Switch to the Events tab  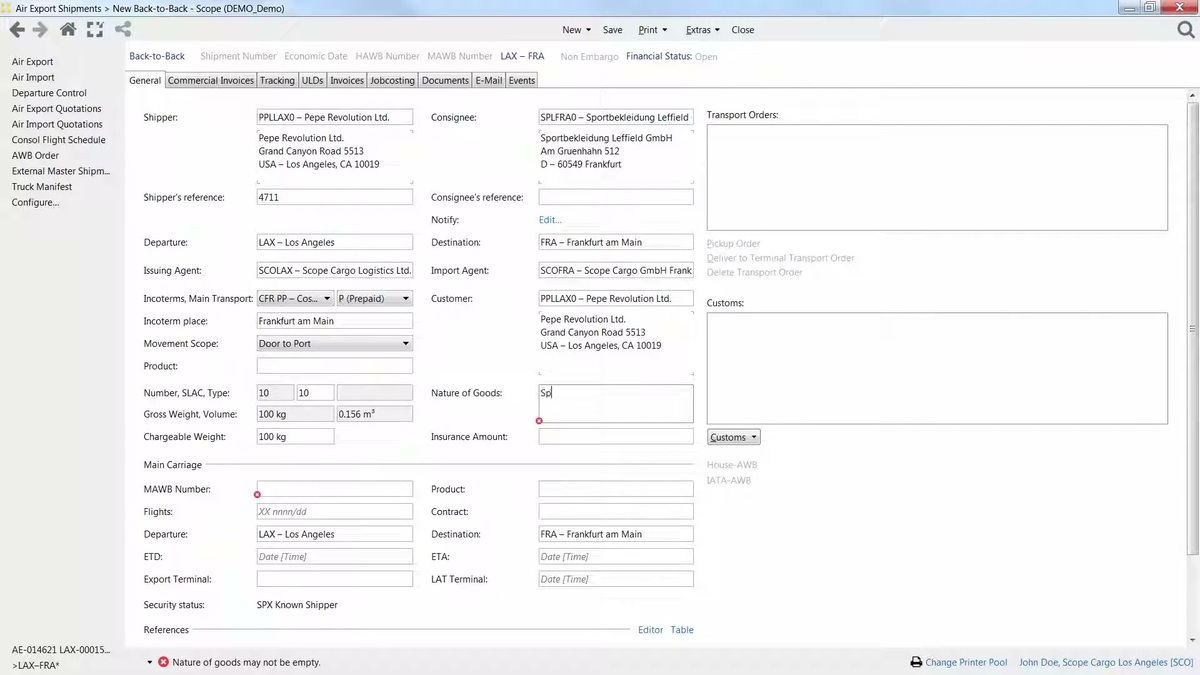pyautogui.click(x=521, y=80)
